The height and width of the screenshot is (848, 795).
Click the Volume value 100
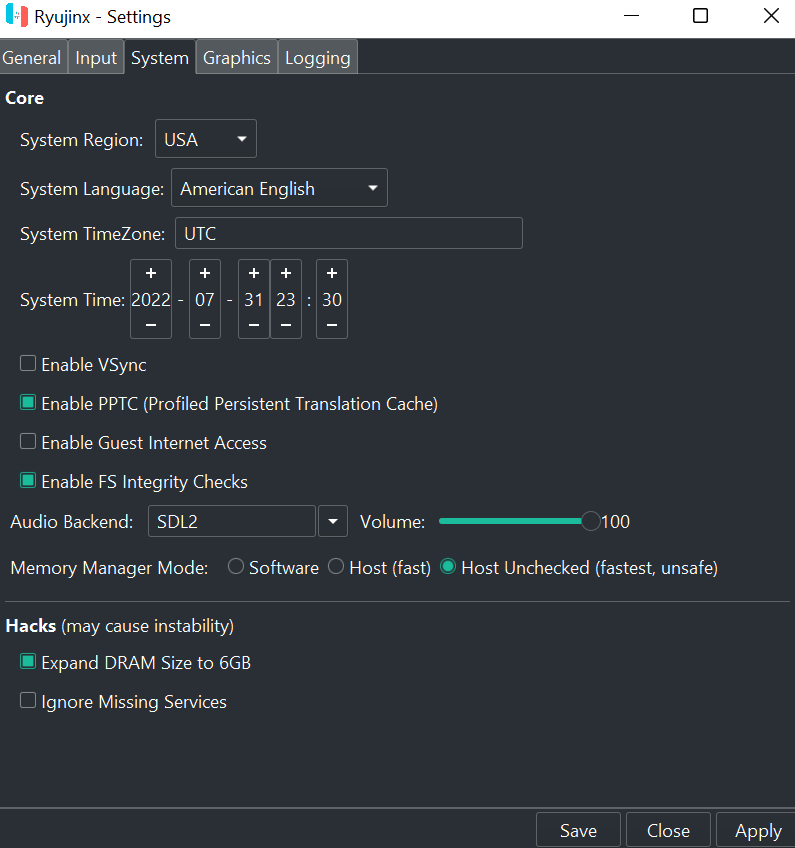[615, 522]
